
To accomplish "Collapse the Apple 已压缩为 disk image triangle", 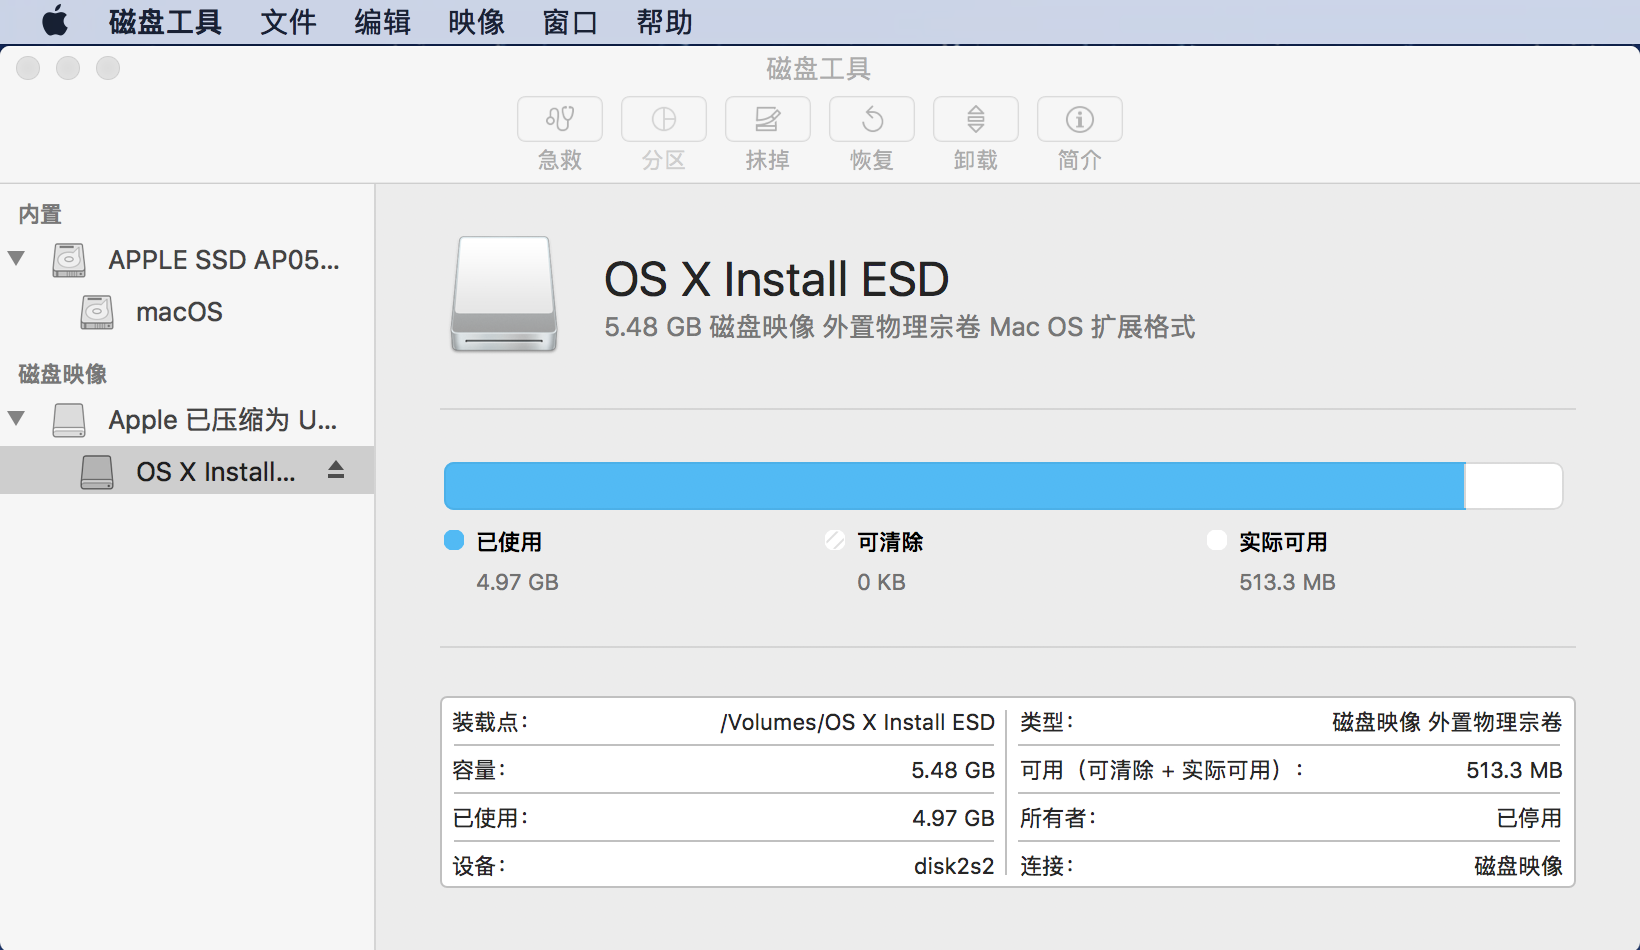I will point(17,419).
